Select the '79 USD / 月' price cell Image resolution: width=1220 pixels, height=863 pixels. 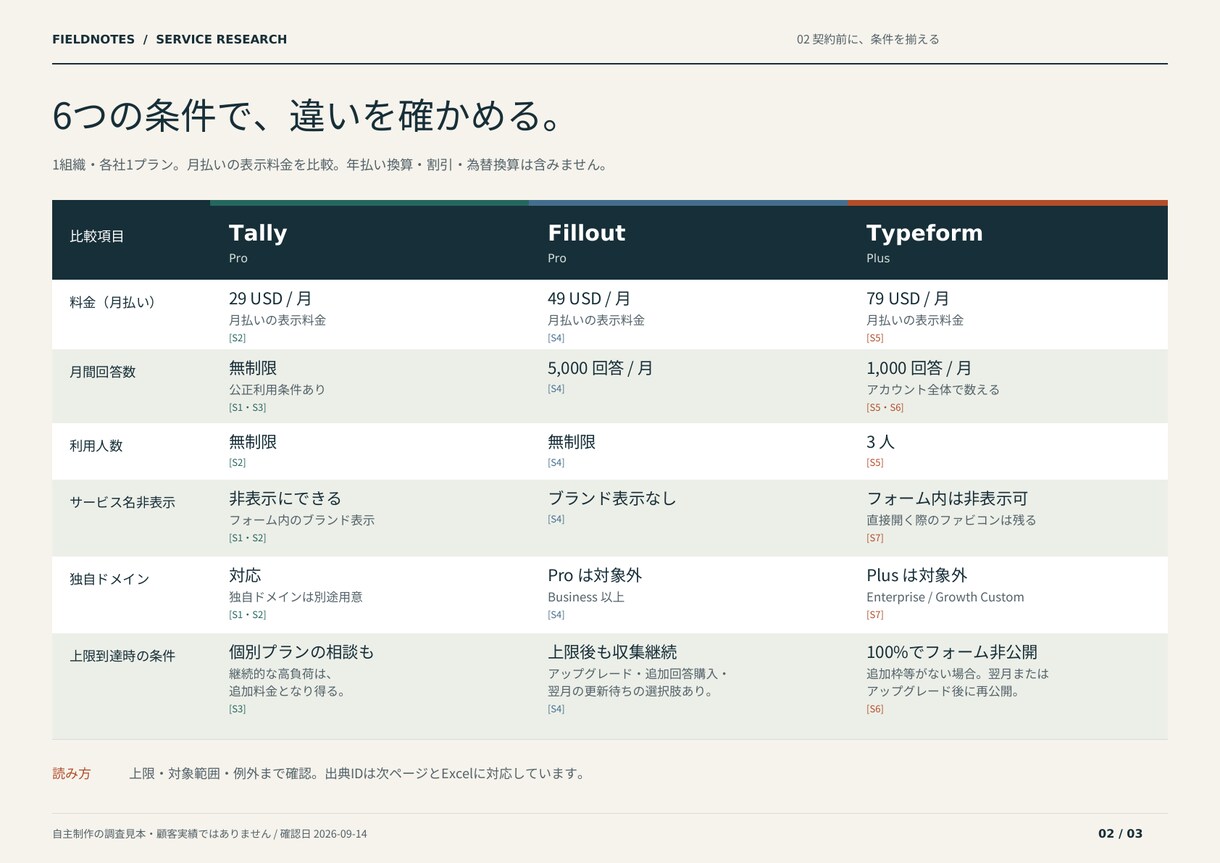coord(908,298)
